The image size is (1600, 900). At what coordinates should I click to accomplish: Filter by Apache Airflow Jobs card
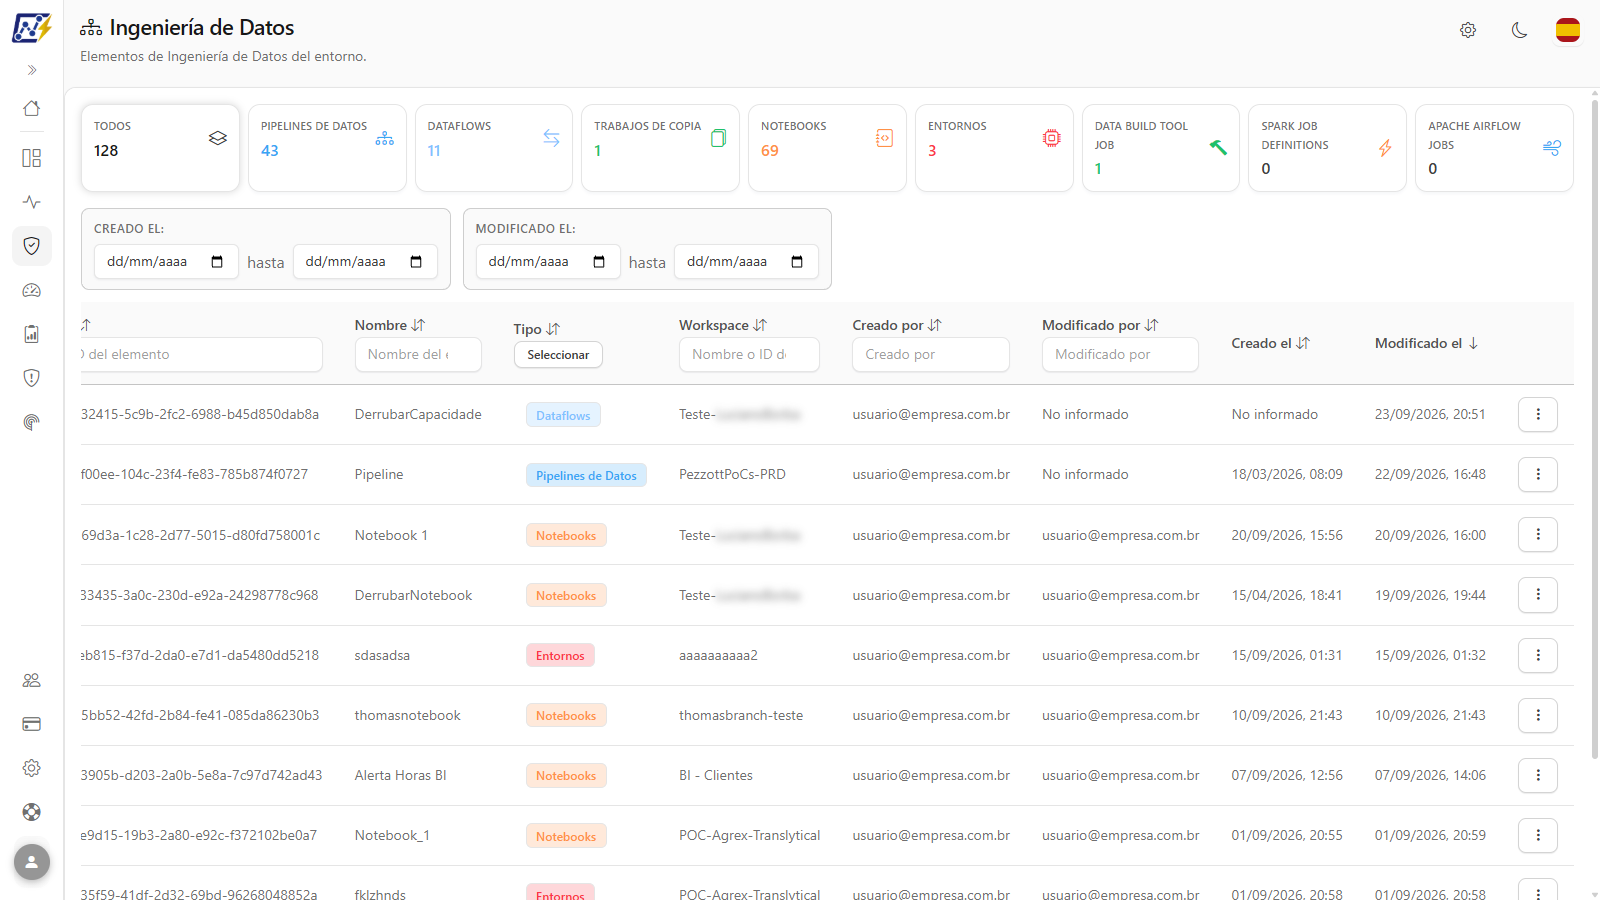pyautogui.click(x=1494, y=148)
